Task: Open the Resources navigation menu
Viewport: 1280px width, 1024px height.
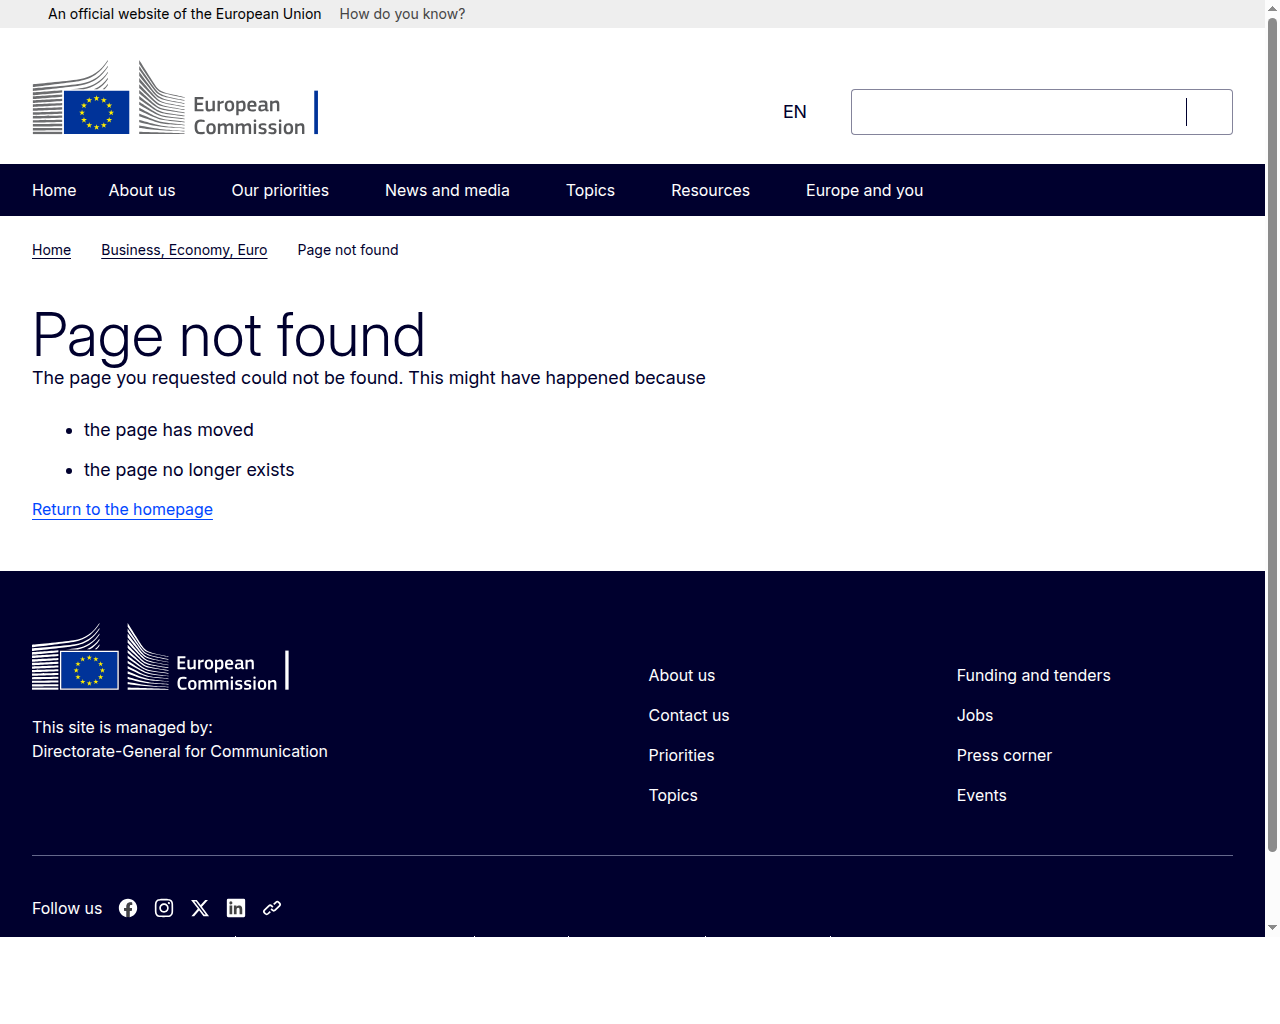Action: point(710,190)
